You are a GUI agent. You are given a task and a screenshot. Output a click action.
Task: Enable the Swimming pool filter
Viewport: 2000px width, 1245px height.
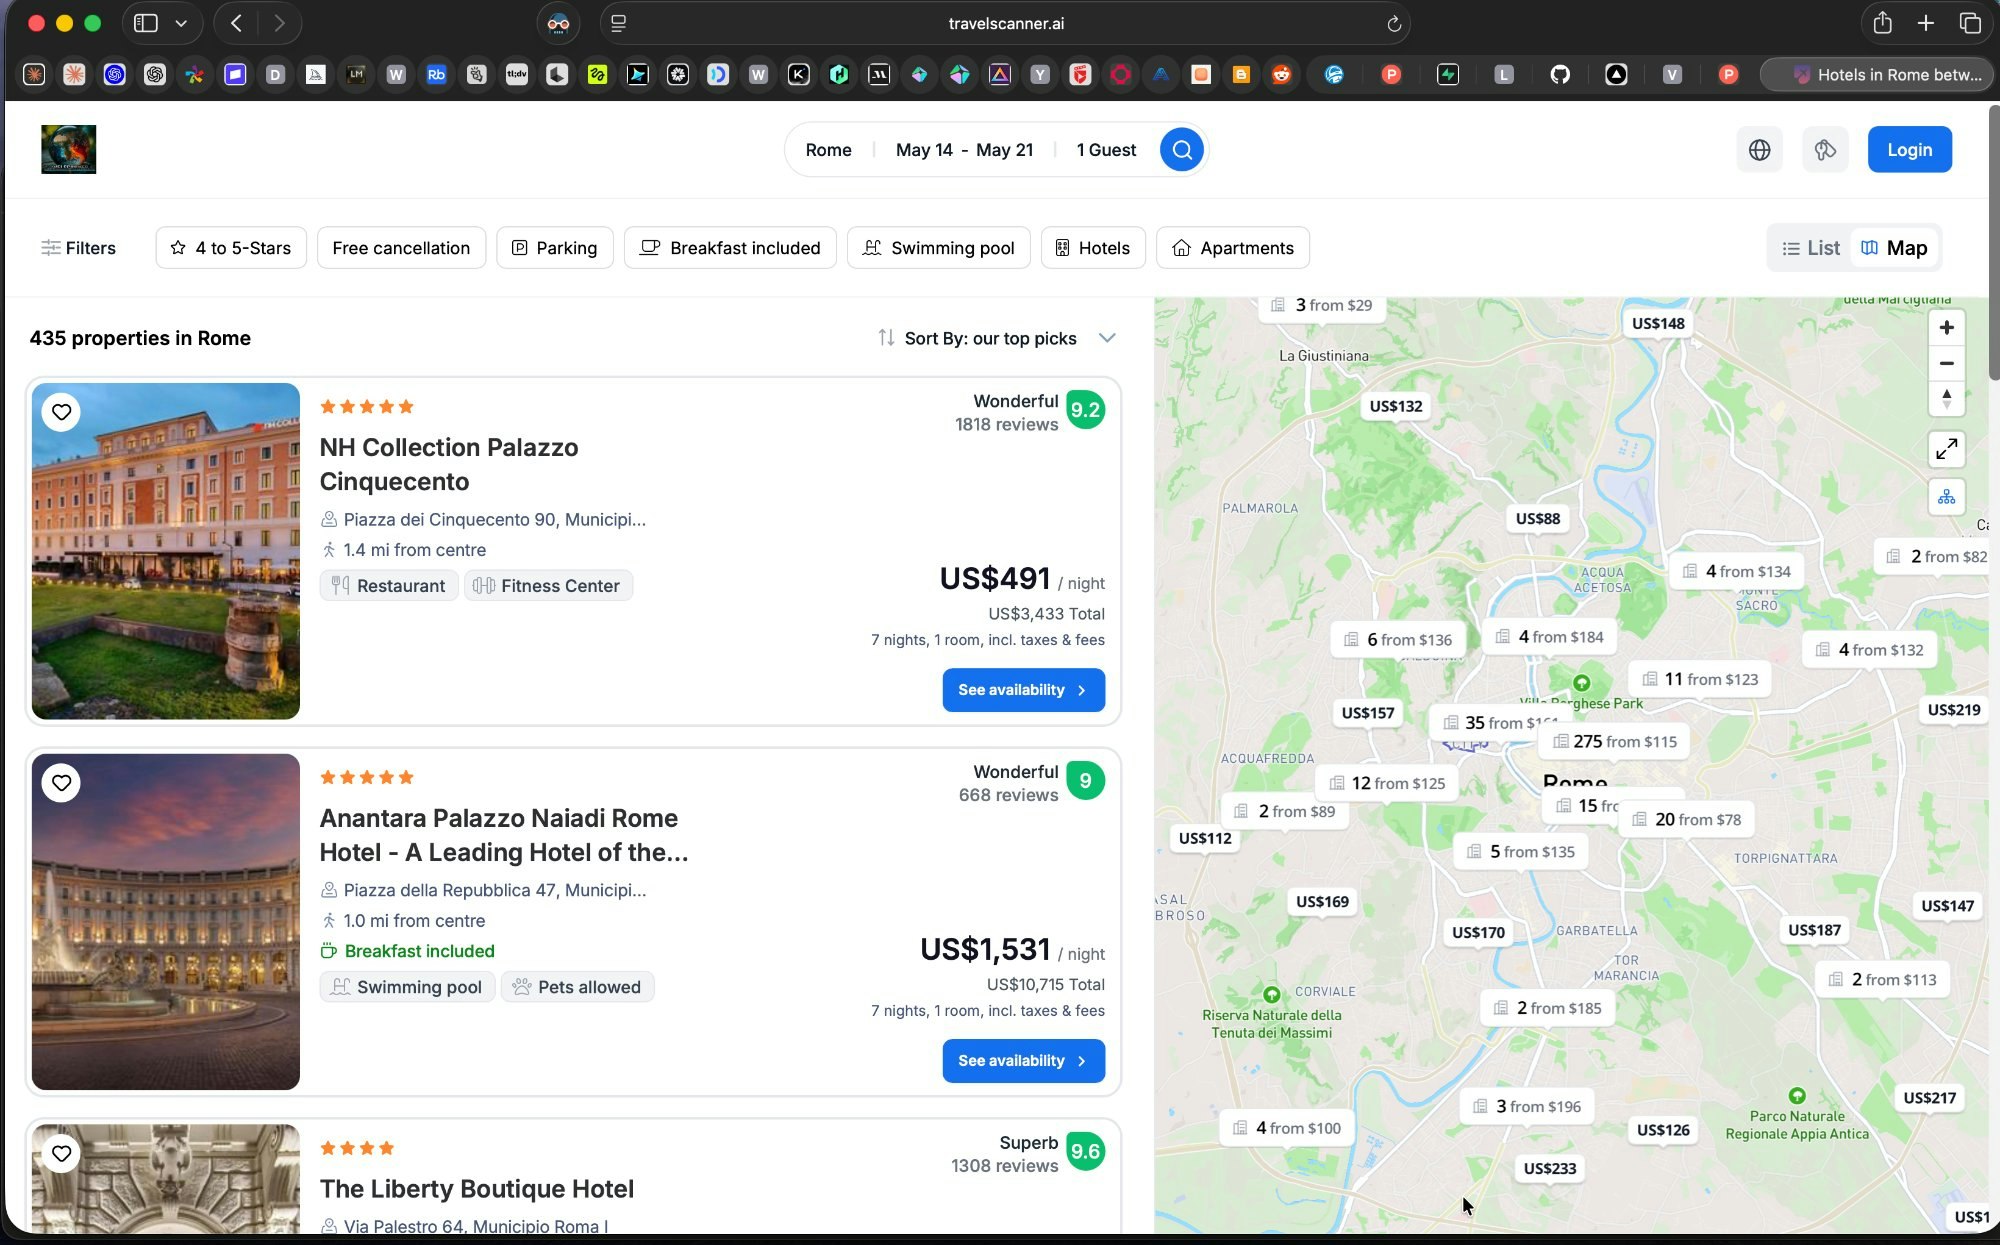click(x=938, y=247)
